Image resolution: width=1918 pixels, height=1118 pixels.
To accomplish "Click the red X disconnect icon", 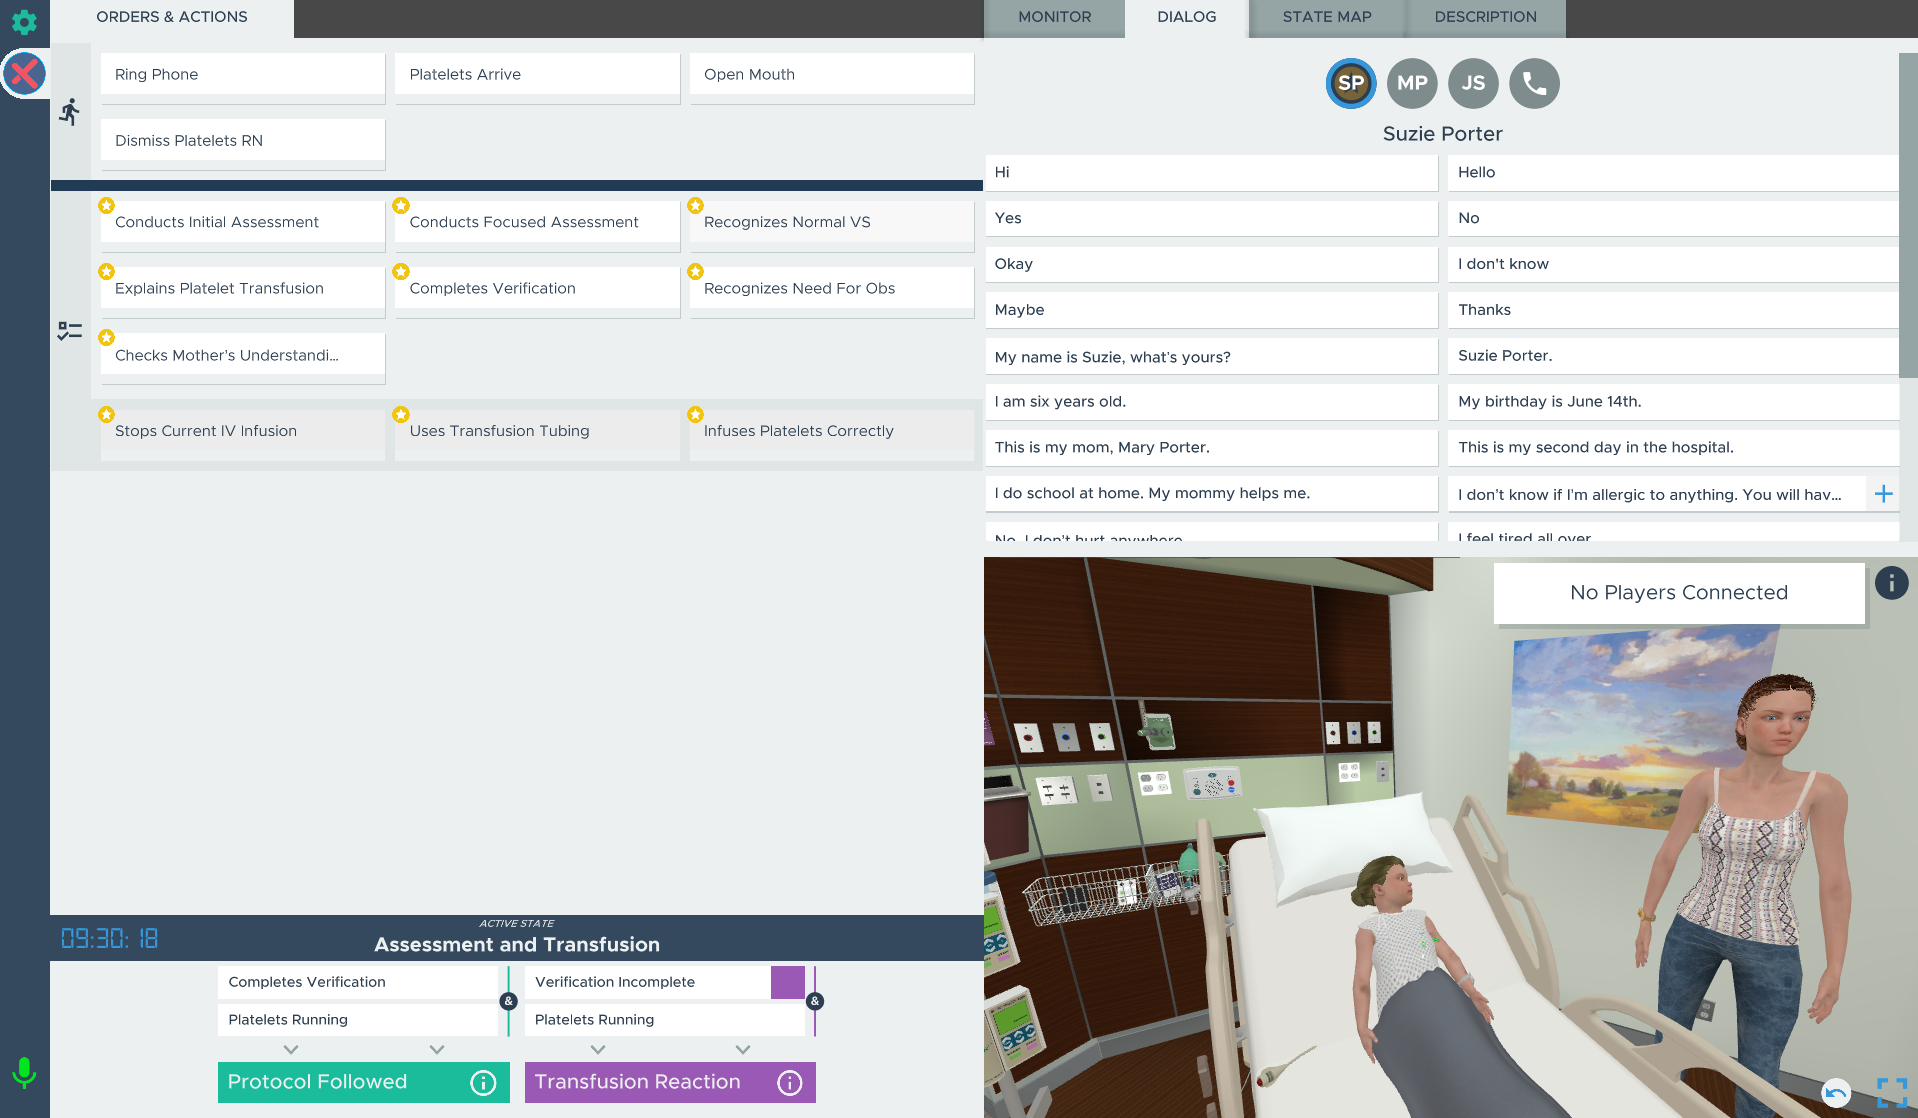I will (24, 73).
